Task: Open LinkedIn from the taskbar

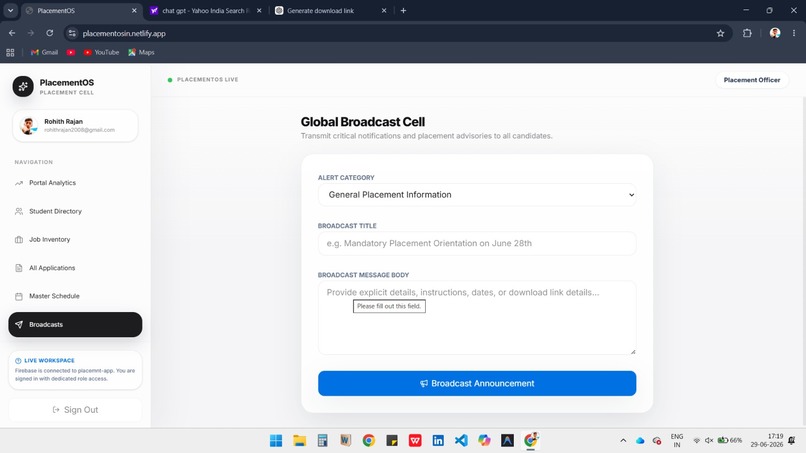Action: pyautogui.click(x=438, y=440)
